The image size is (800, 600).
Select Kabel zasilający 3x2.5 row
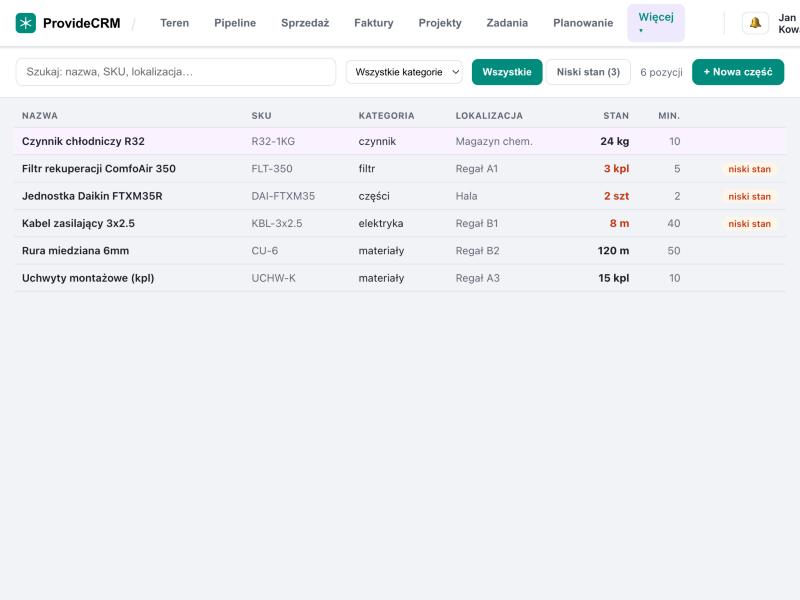(x=400, y=223)
